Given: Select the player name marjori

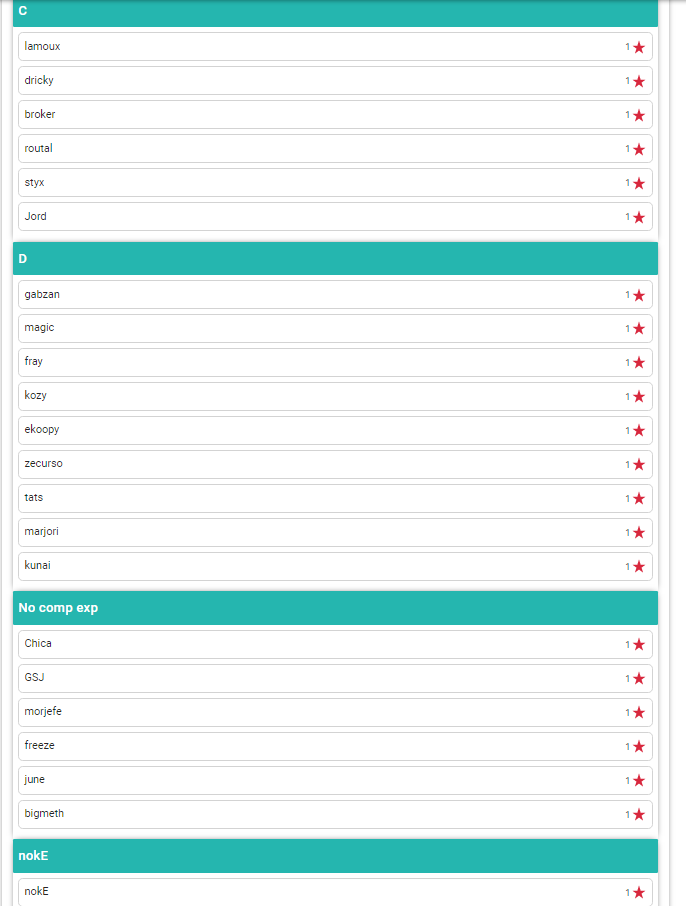Looking at the screenshot, I should click(x=41, y=532).
